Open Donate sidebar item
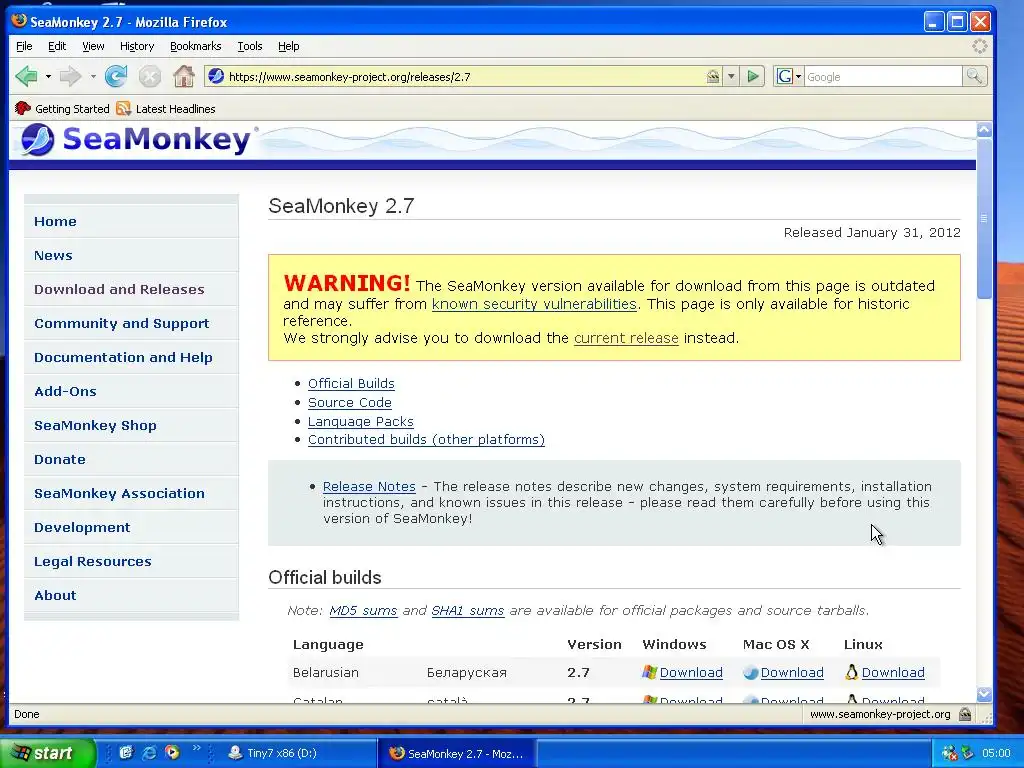The width and height of the screenshot is (1024, 768). (x=131, y=459)
